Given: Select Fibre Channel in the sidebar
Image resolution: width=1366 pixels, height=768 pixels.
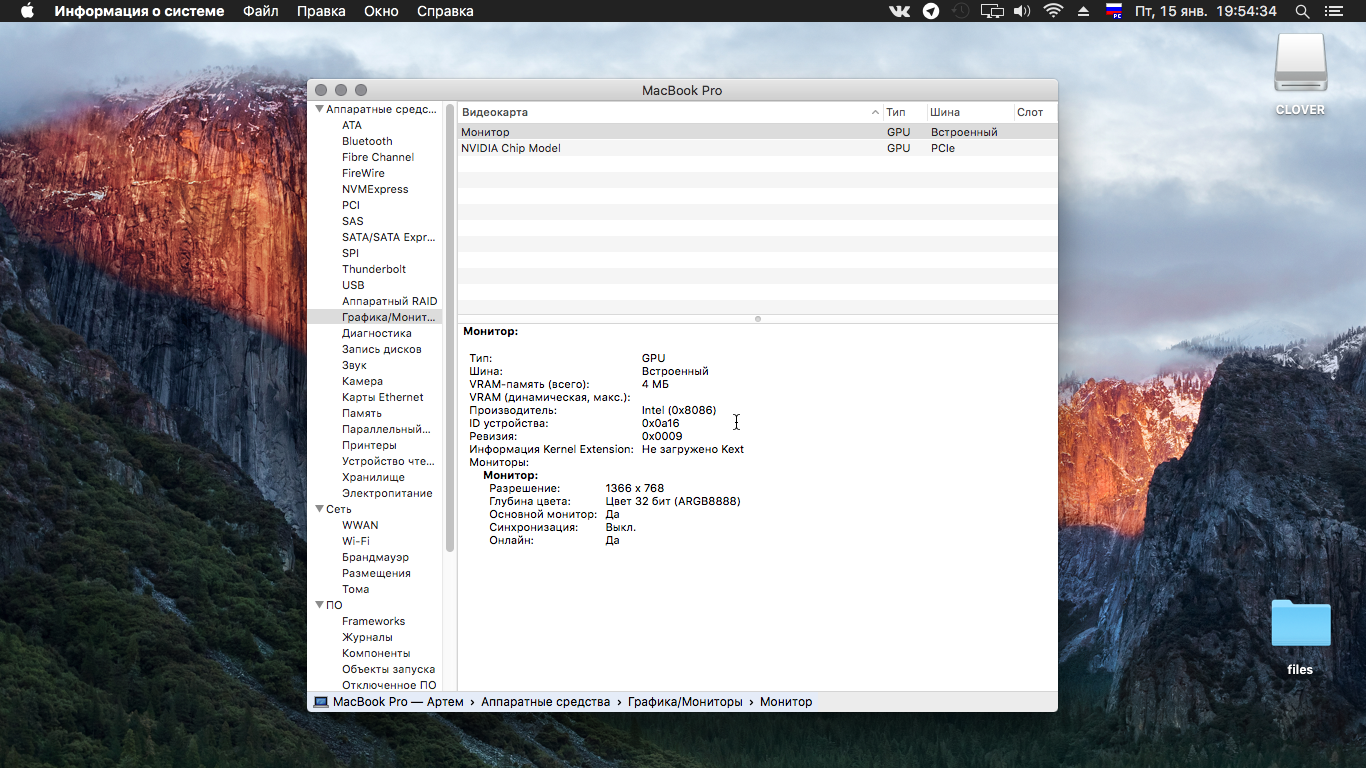Looking at the screenshot, I should 378,157.
